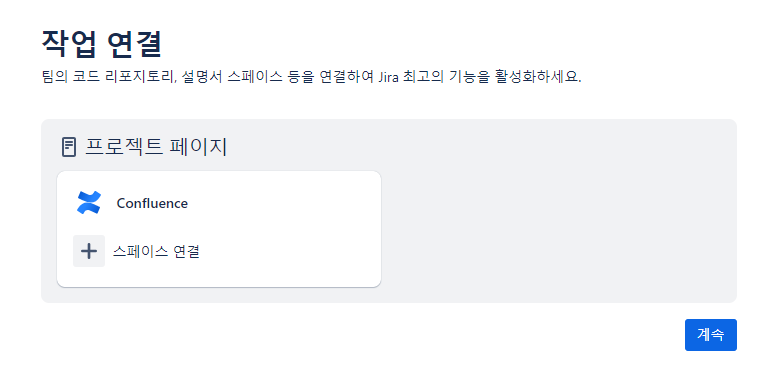The height and width of the screenshot is (382, 762).
Task: Click the Confluence logo icon
Action: pyautogui.click(x=89, y=203)
